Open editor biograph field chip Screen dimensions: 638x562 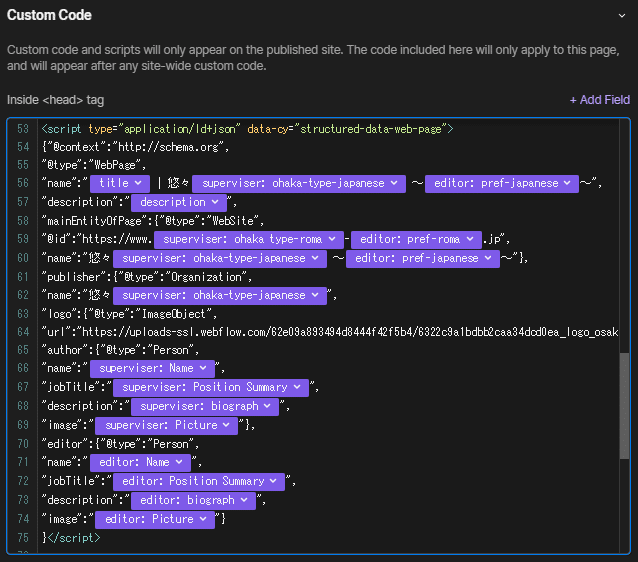(x=193, y=501)
